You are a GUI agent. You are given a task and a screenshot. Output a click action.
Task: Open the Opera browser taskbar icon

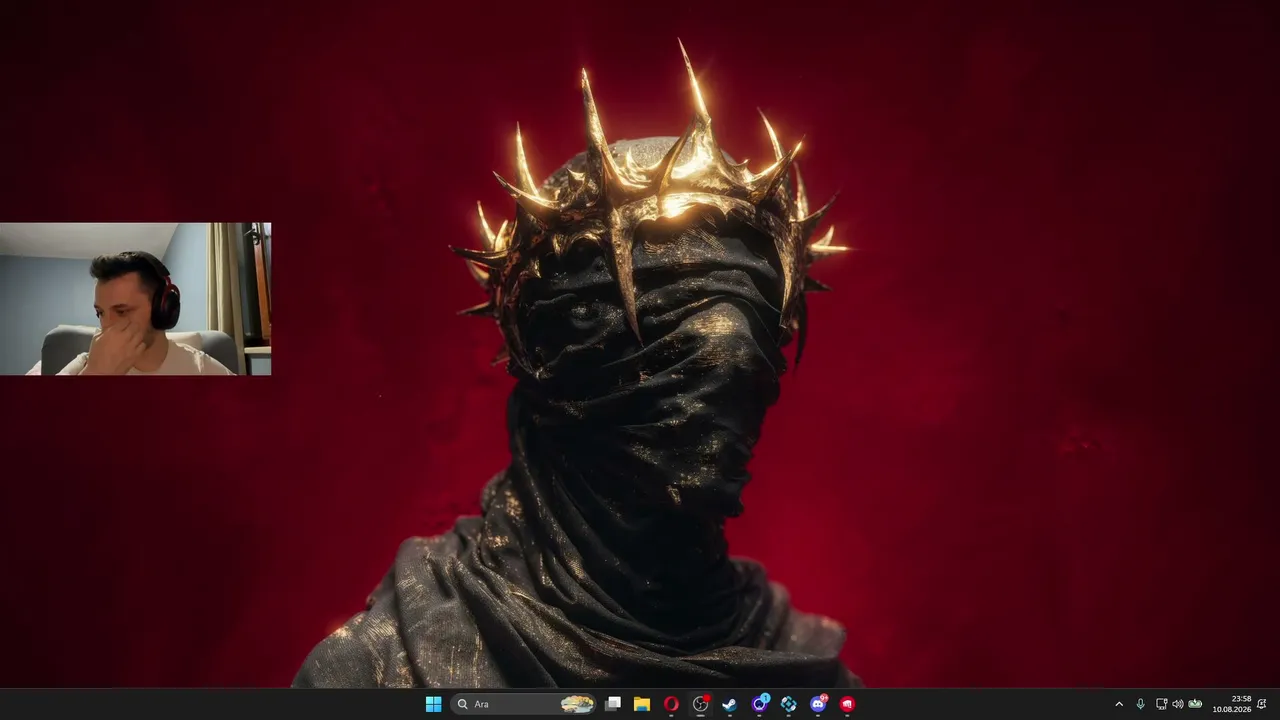(x=671, y=704)
